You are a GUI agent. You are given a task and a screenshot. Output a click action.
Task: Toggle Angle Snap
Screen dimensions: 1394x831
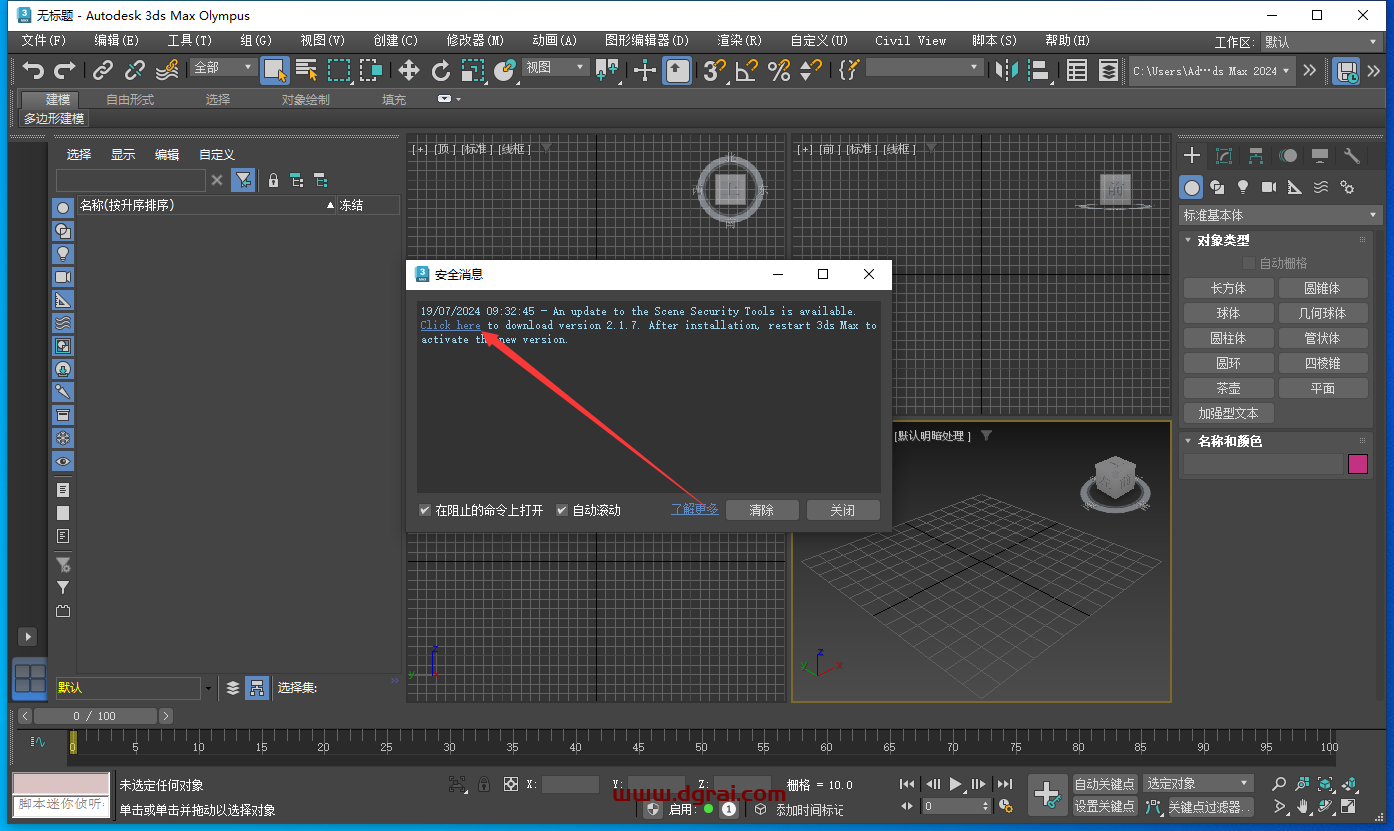(746, 70)
